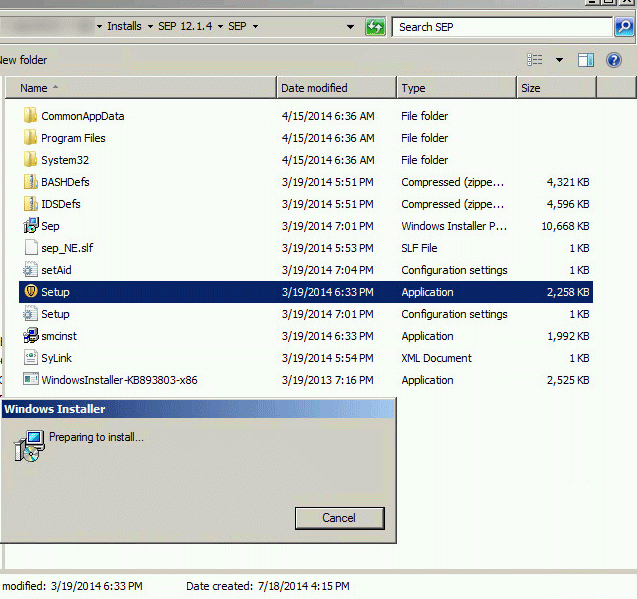Open the address bar history dropdown
This screenshot has width=638, height=599.
[x=350, y=27]
